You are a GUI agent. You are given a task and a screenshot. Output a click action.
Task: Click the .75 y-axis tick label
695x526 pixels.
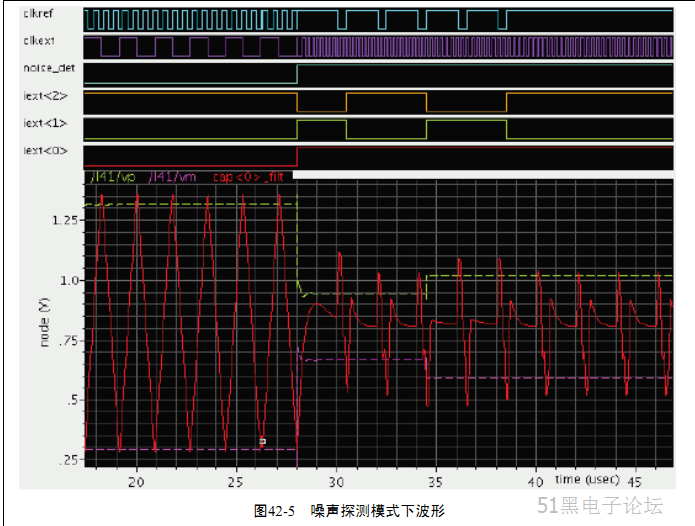pyautogui.click(x=69, y=340)
